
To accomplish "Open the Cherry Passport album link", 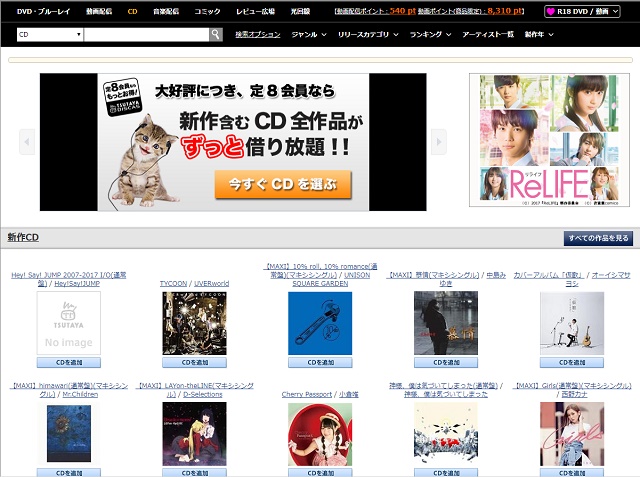I will coord(307,394).
